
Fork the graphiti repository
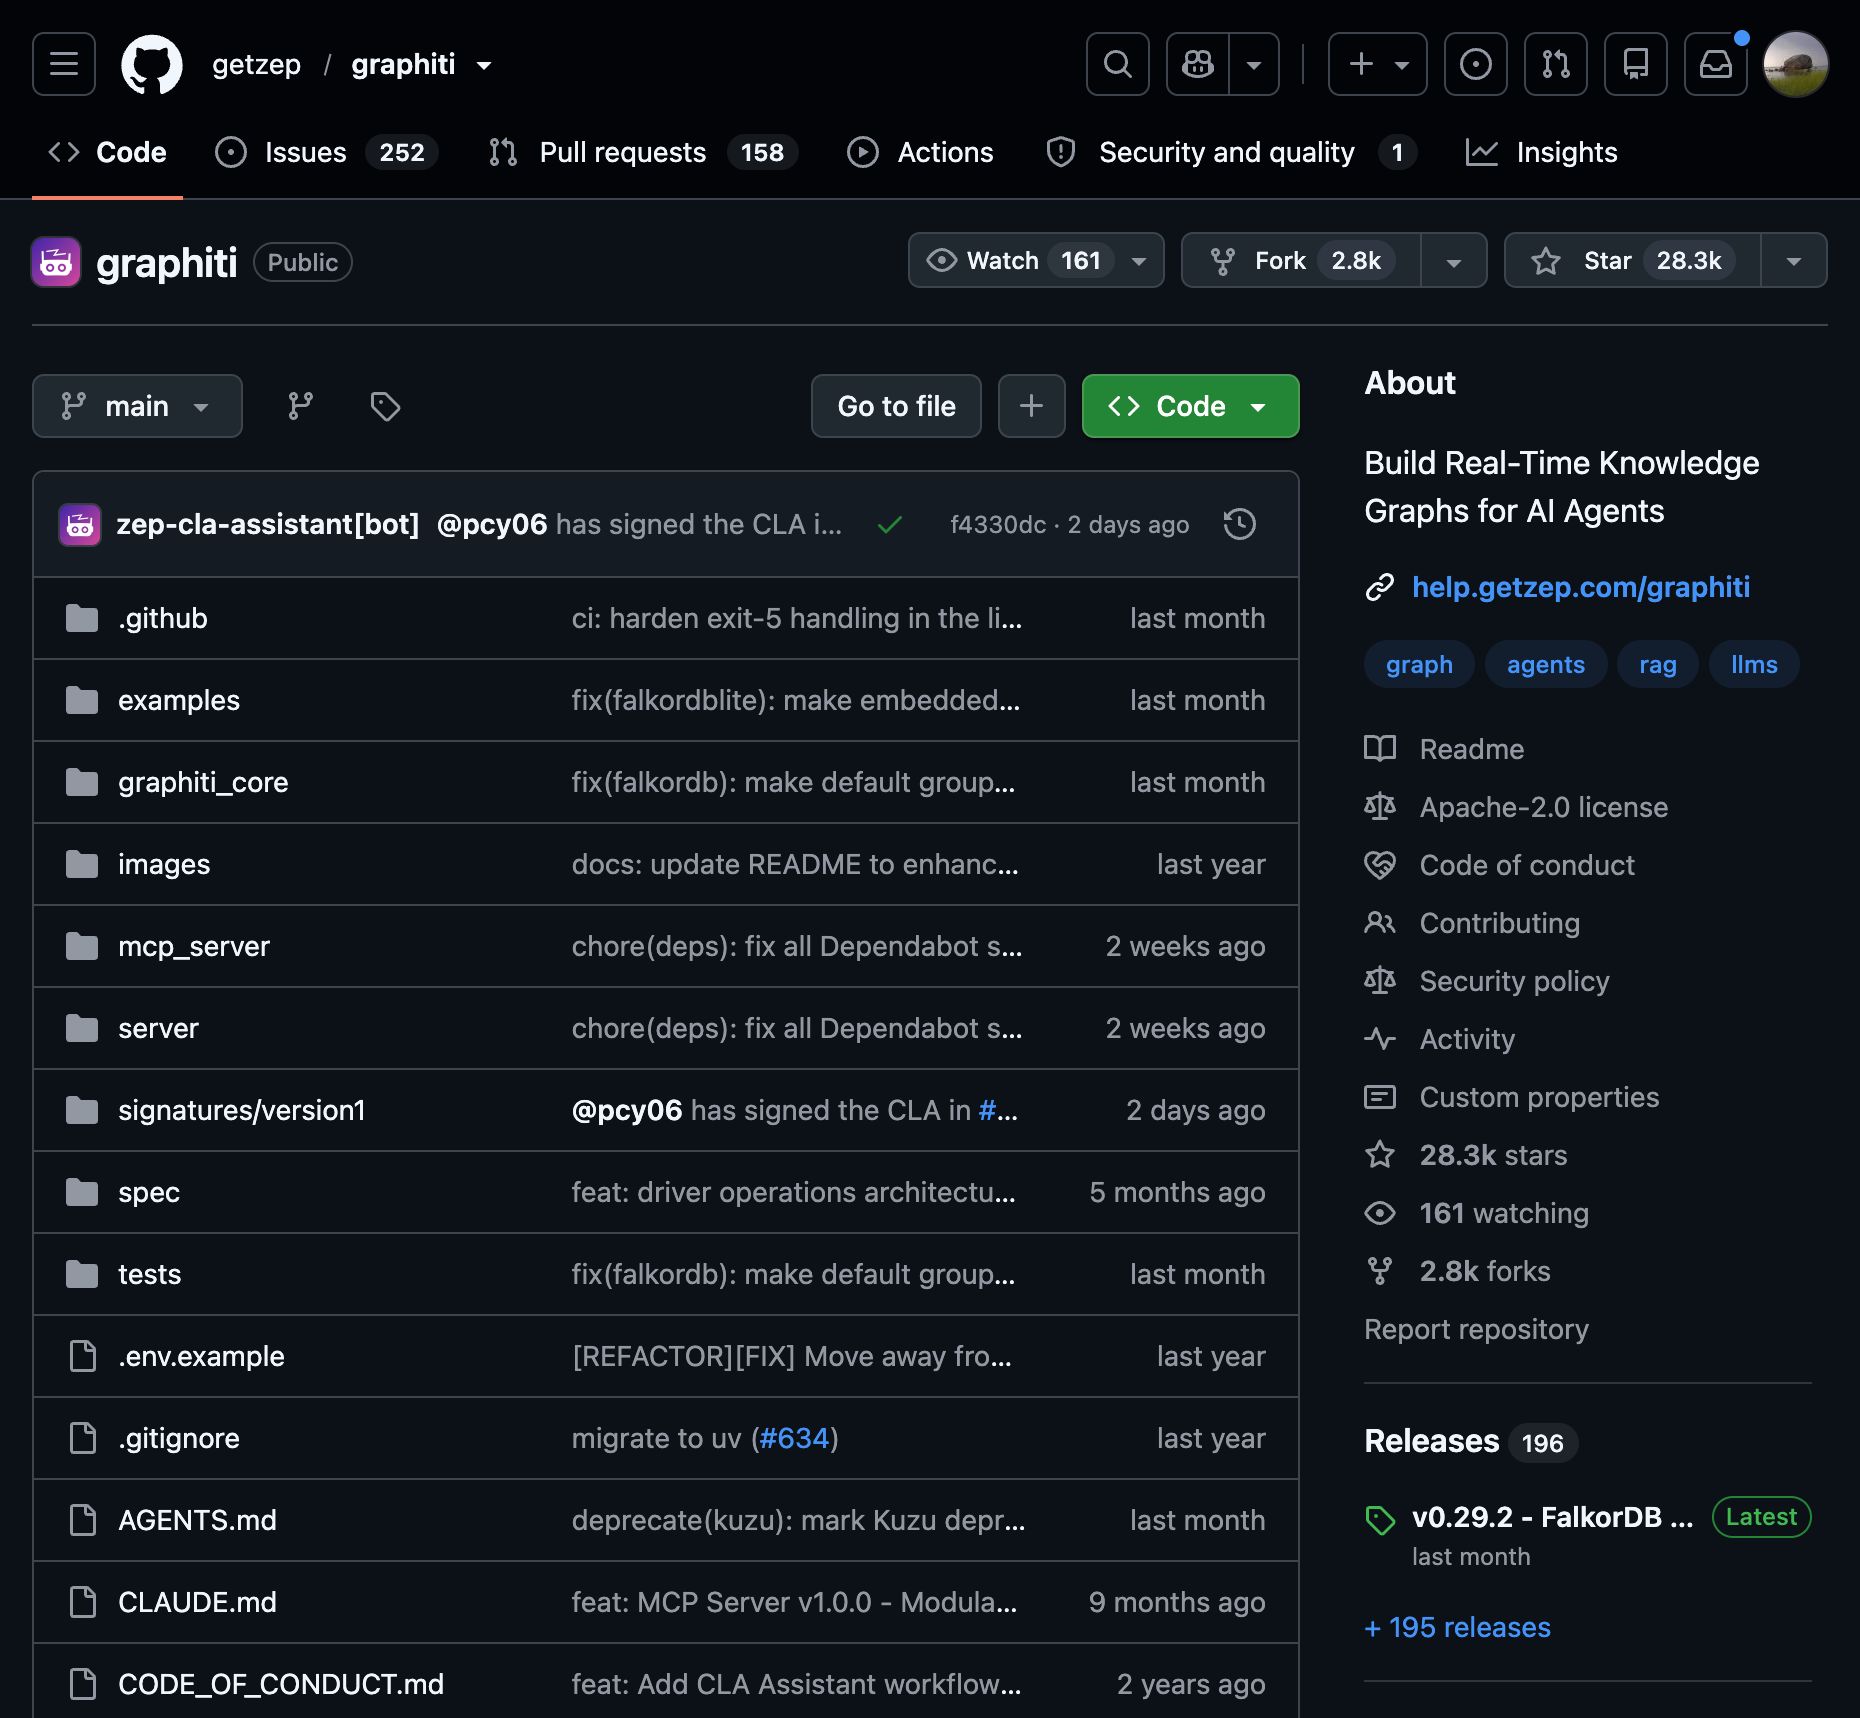click(x=1300, y=260)
